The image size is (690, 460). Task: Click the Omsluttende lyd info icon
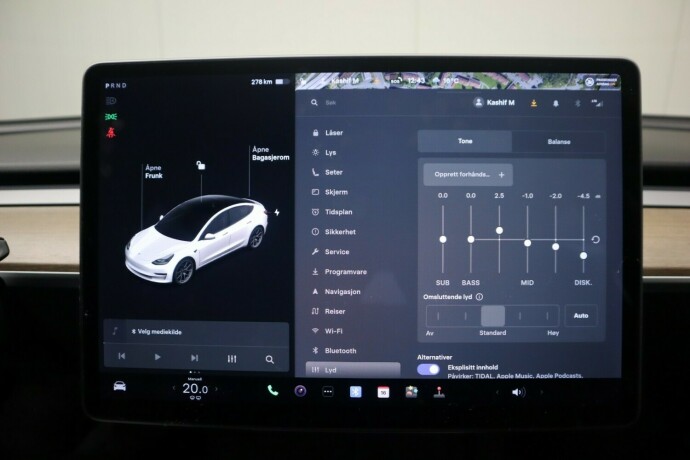[479, 297]
